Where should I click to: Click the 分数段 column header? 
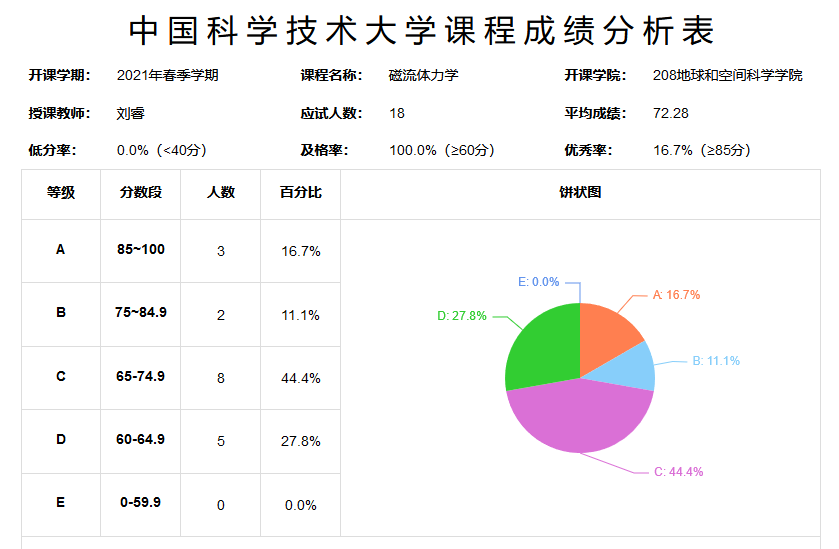[x=140, y=193]
